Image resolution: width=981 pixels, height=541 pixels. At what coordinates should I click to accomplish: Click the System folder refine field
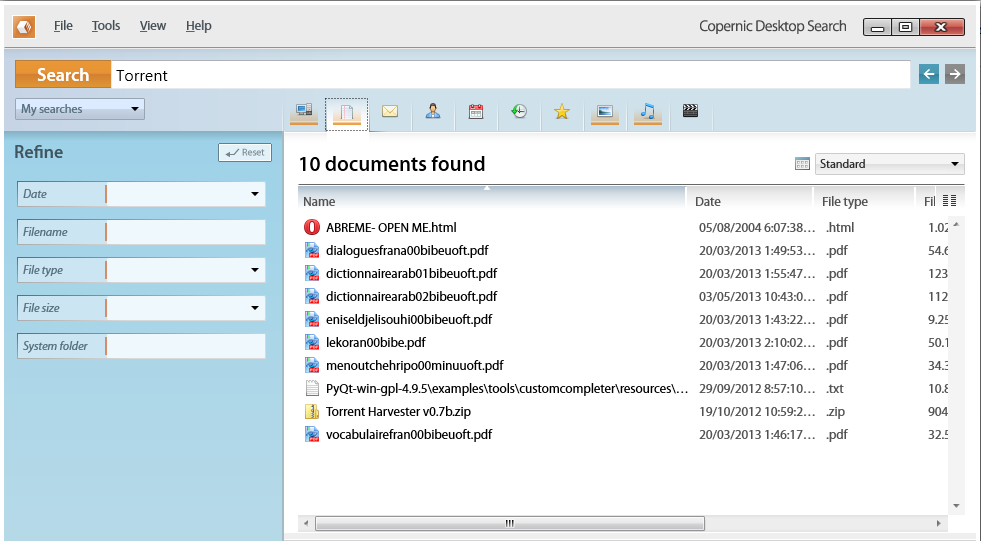[x=186, y=346]
